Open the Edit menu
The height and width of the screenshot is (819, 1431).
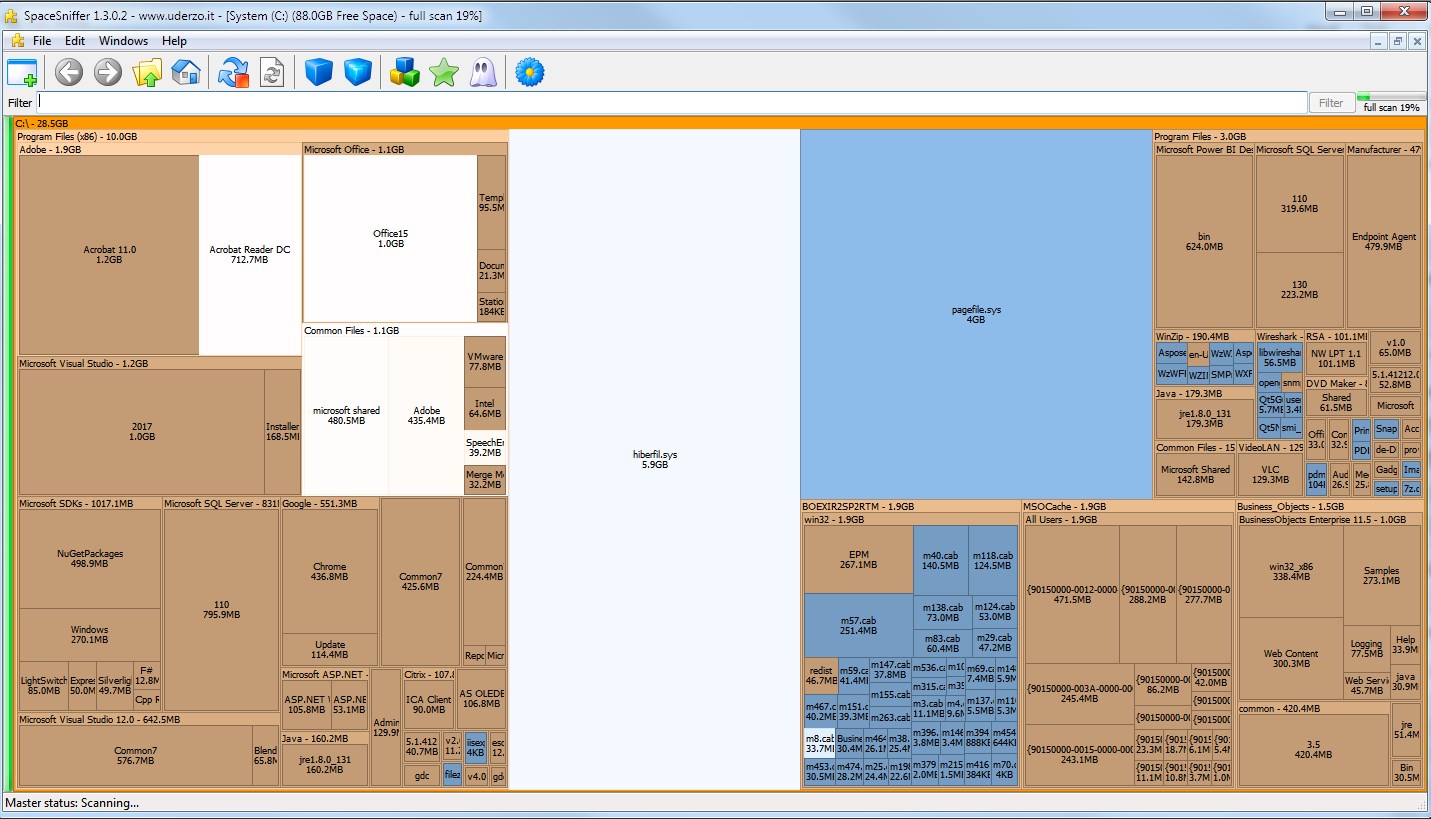75,41
